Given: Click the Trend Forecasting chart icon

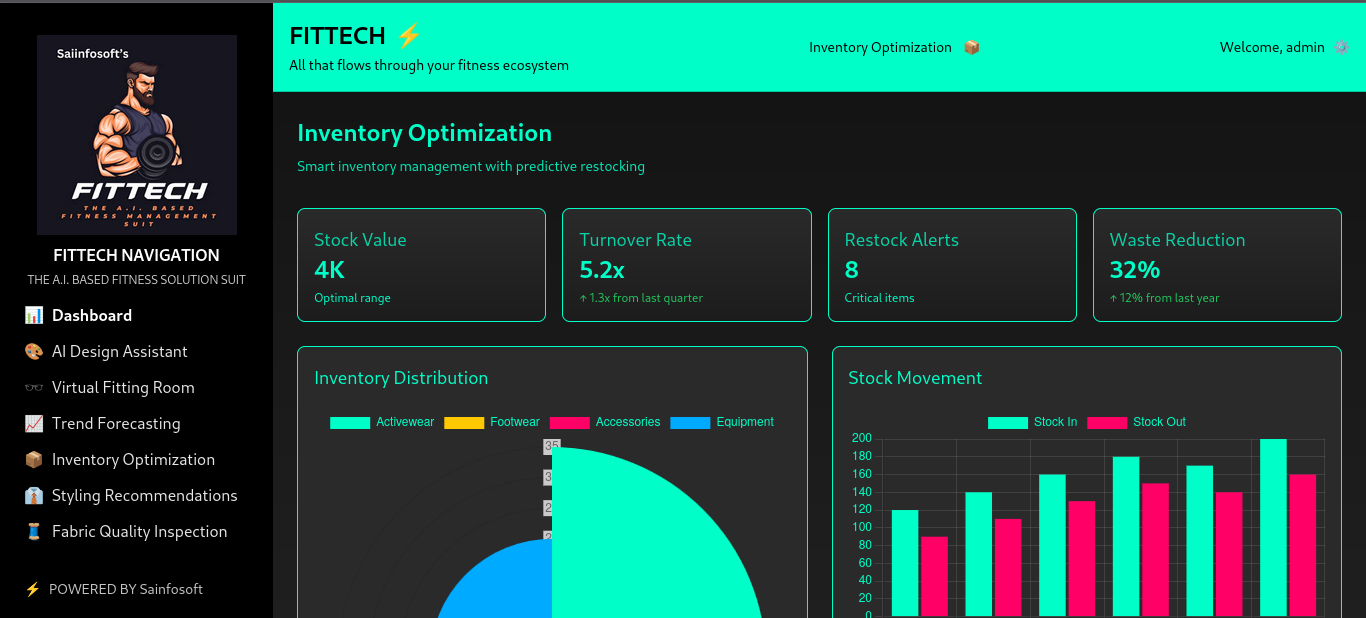Looking at the screenshot, I should 34,424.
